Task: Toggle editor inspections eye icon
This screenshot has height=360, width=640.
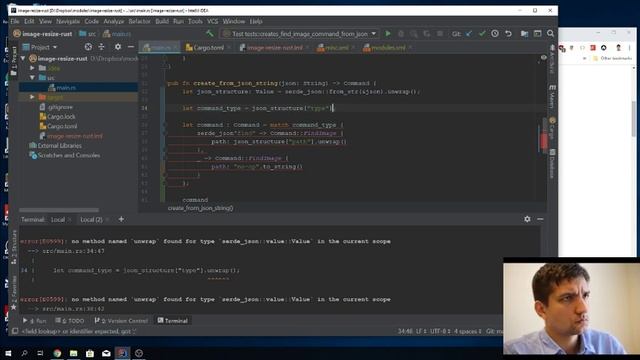Action: pos(544,58)
